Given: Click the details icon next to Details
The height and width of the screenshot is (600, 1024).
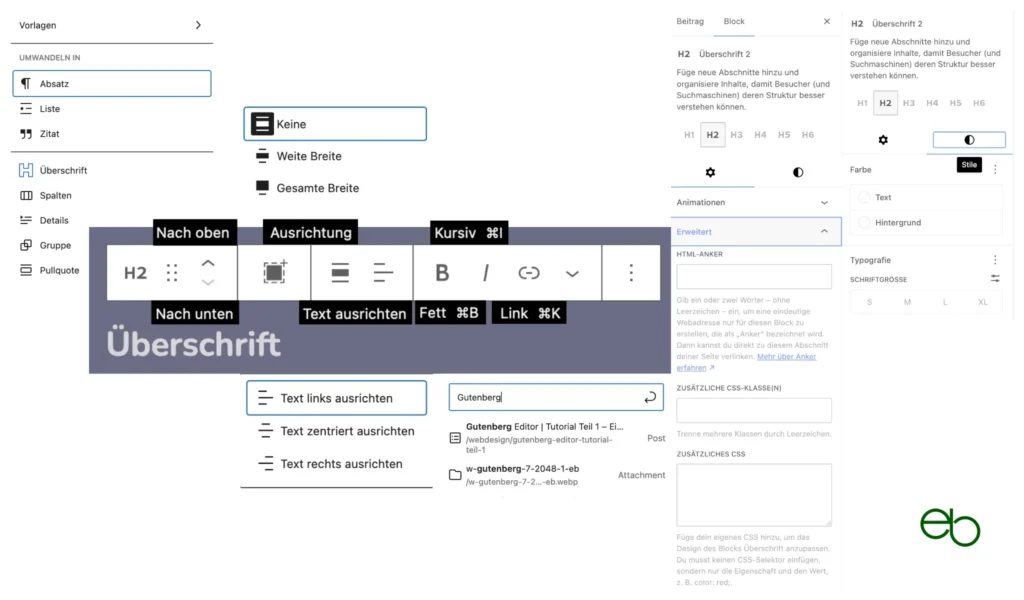Looking at the screenshot, I should point(25,220).
